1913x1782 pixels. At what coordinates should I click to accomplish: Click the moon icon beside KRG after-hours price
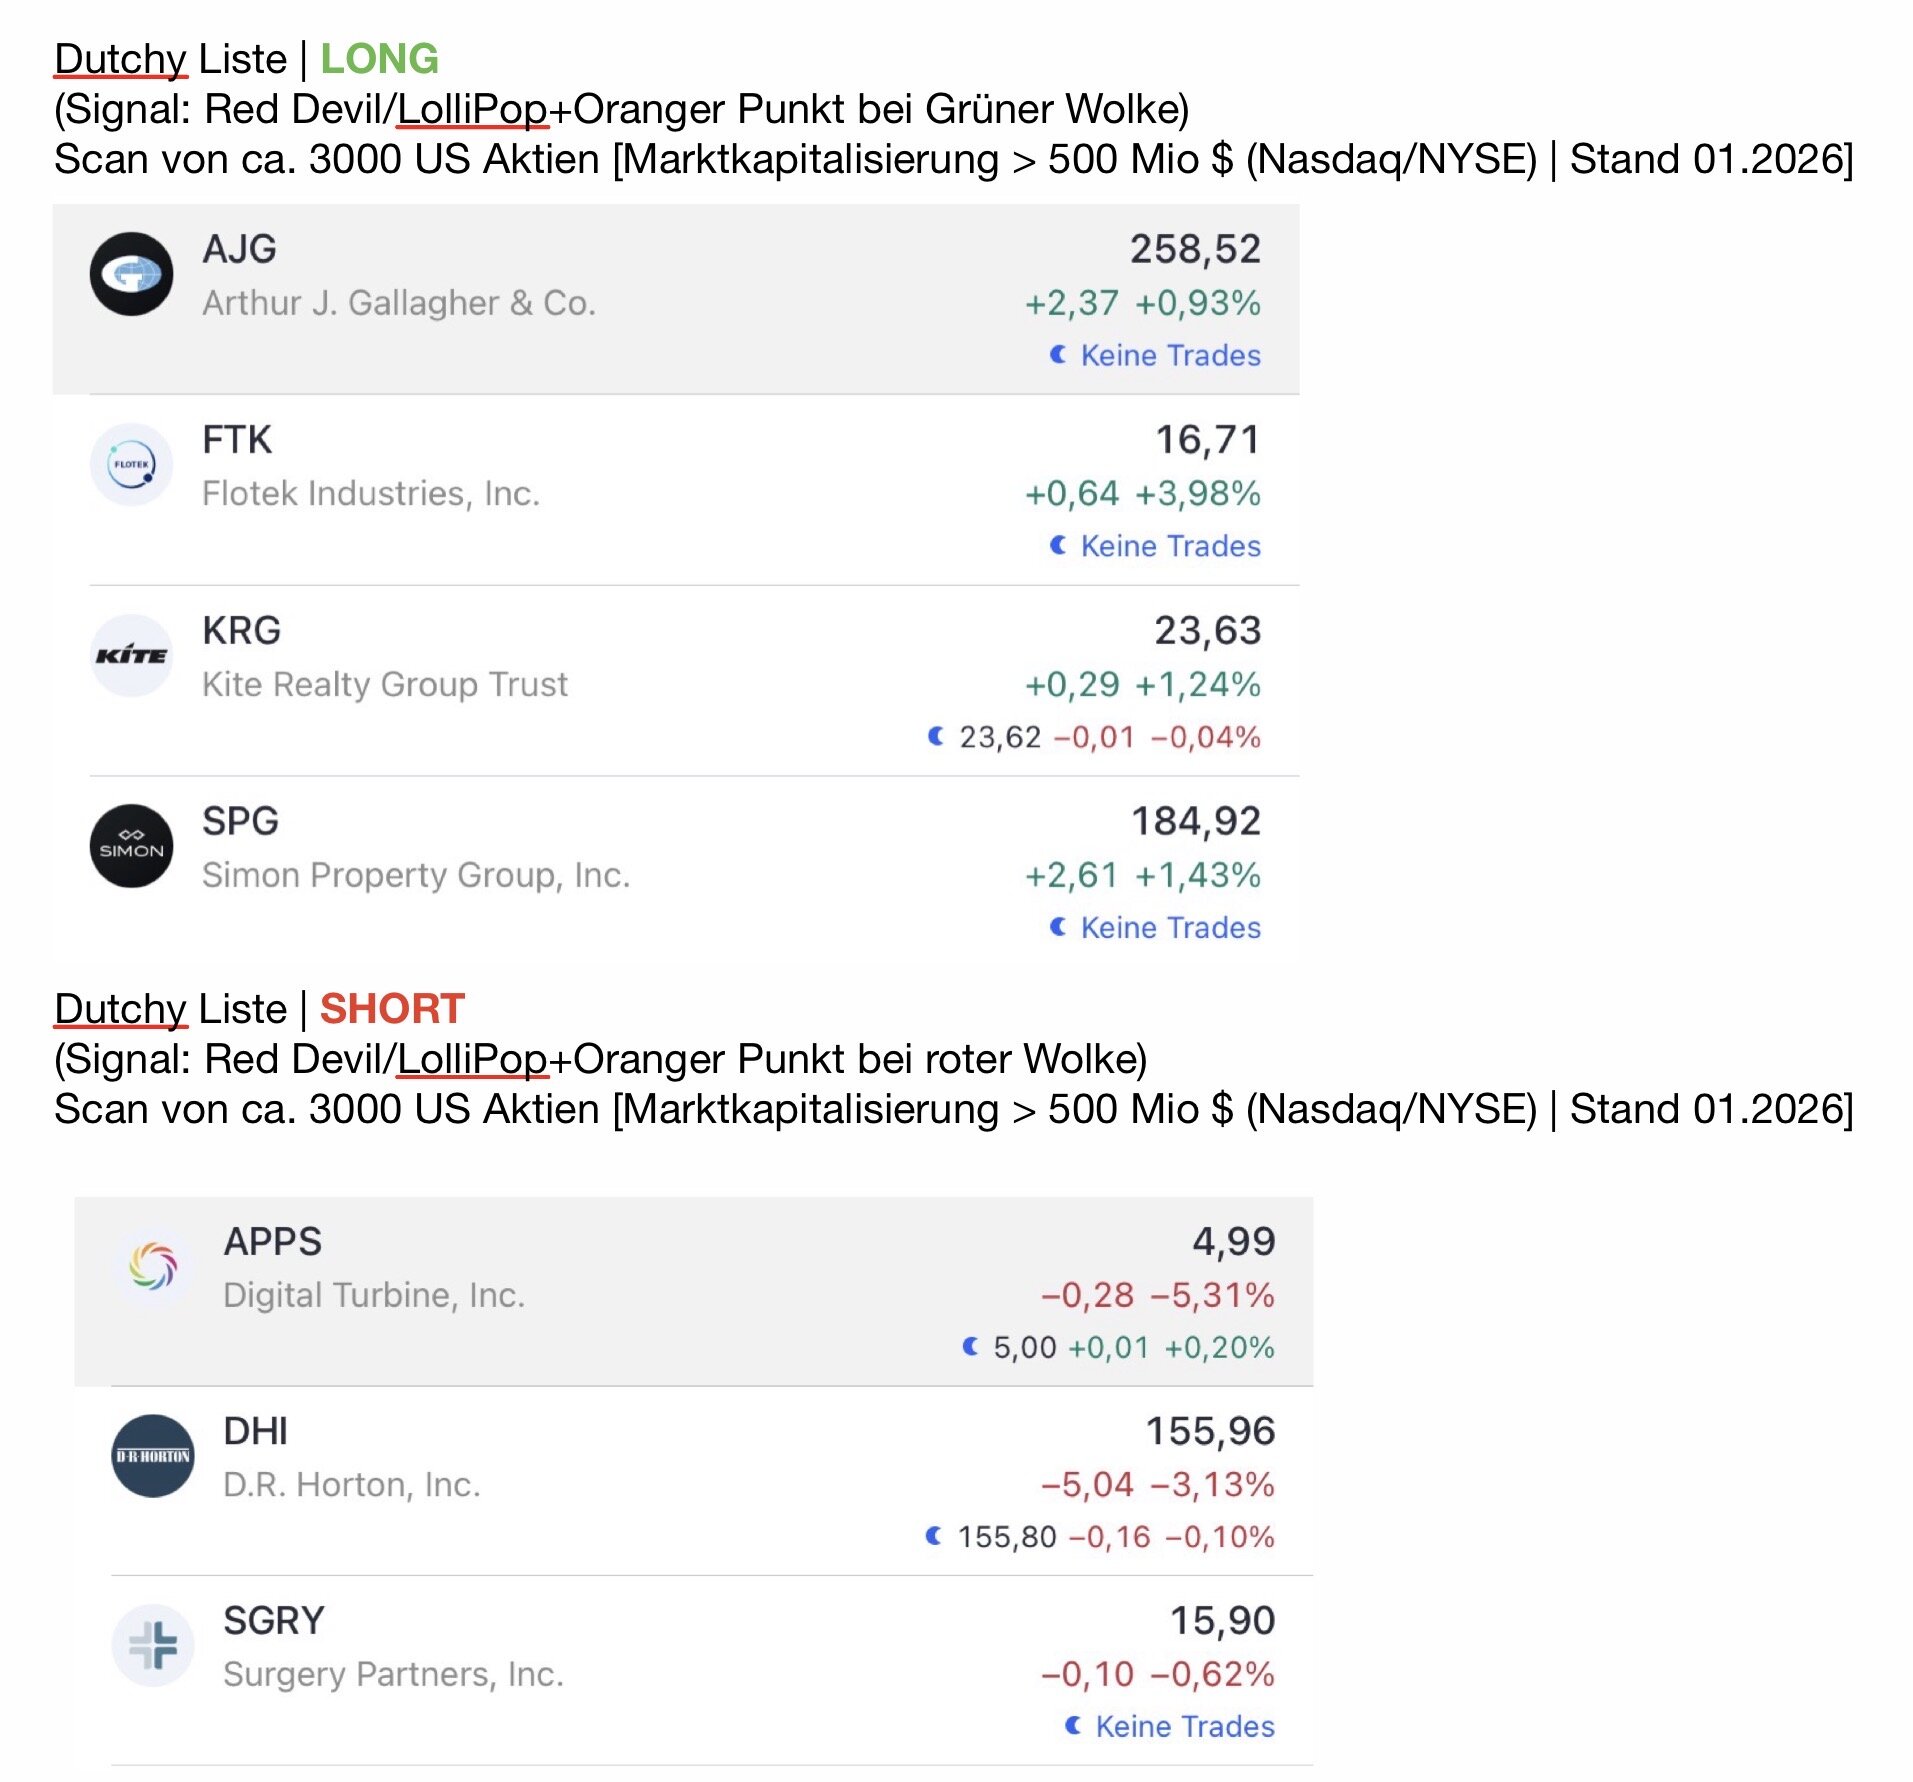tap(935, 737)
